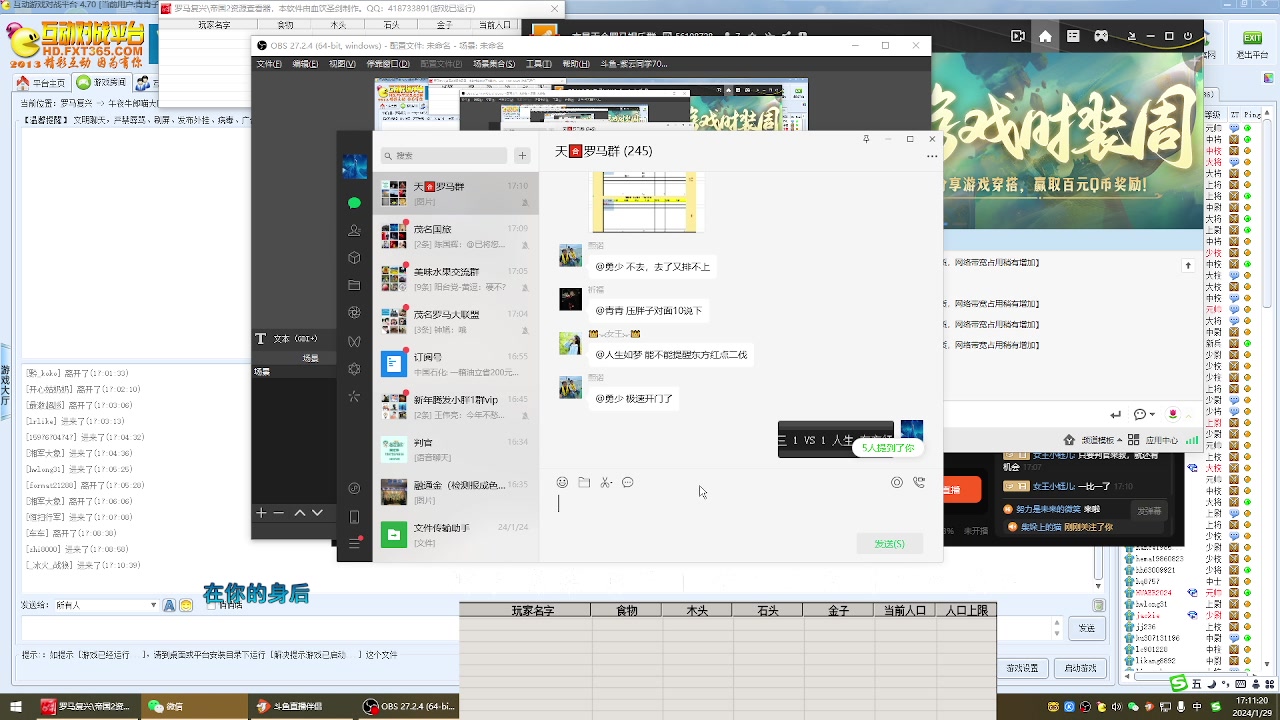Open the 茂名国旅 conversation
This screenshot has height=720, width=1280.
coord(456,235)
